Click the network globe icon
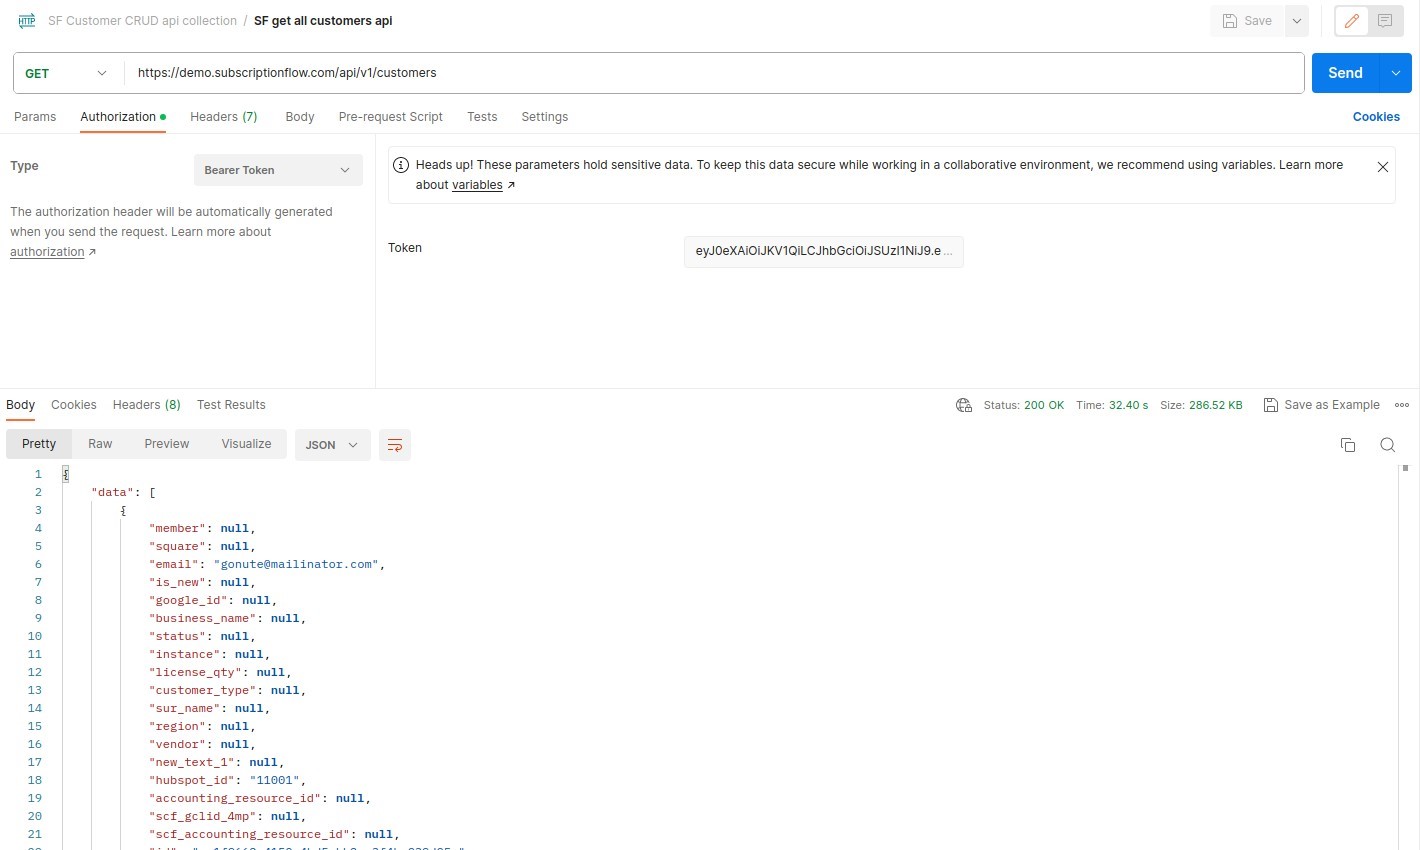The image size is (1420, 850). [964, 405]
